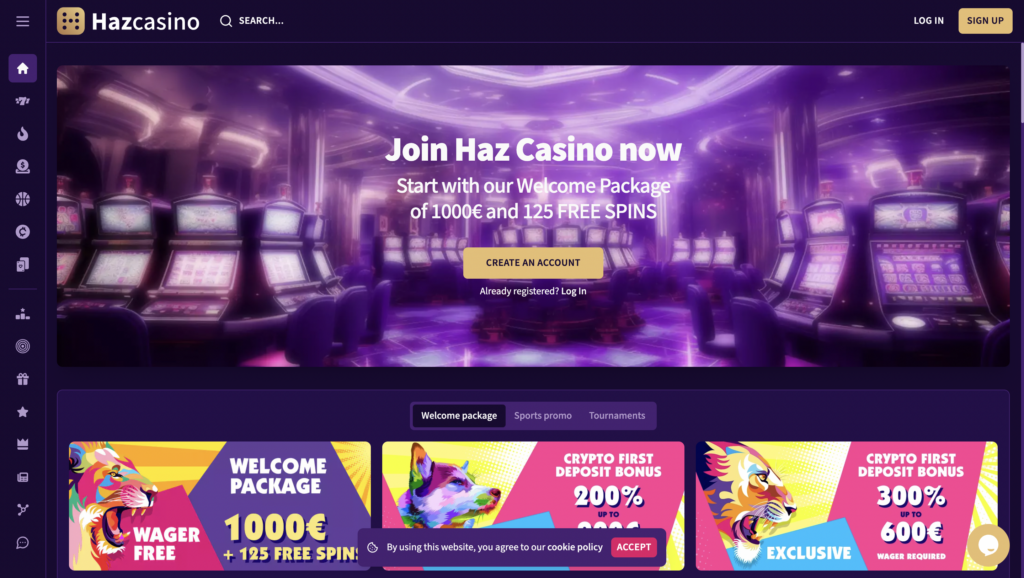
Task: Select the flame hot games icon
Action: point(23,134)
